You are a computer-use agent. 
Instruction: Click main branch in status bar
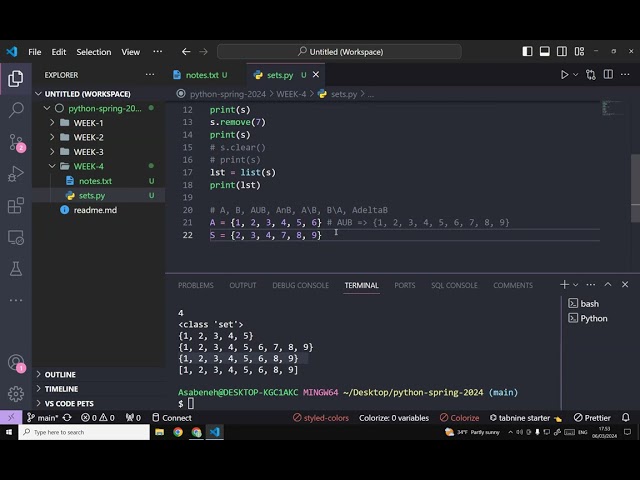coord(42,418)
